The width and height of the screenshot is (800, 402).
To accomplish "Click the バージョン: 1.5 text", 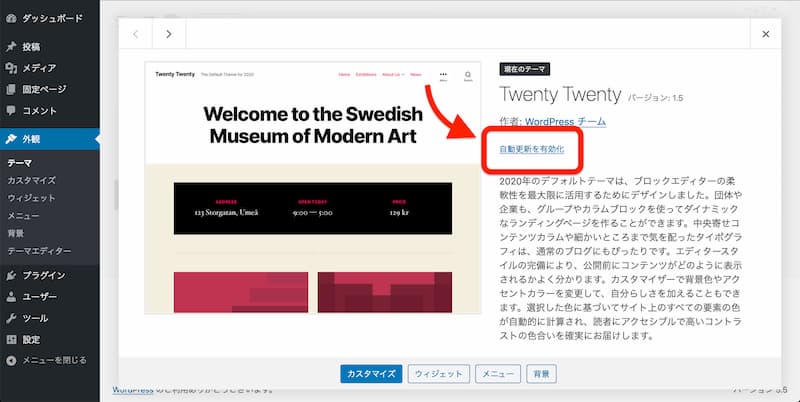I will click(x=655, y=98).
